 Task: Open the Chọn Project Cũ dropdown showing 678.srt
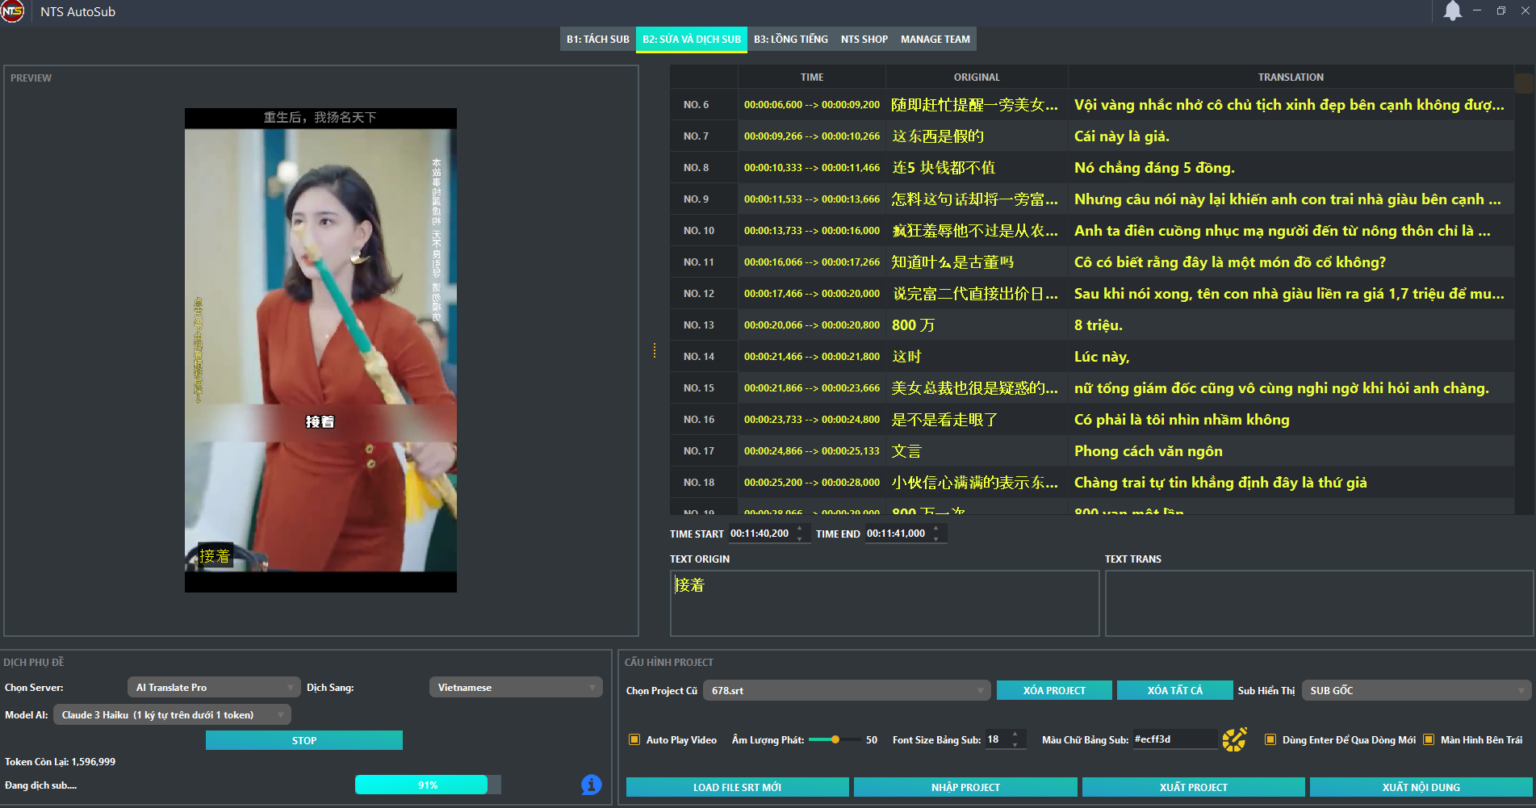pos(846,690)
